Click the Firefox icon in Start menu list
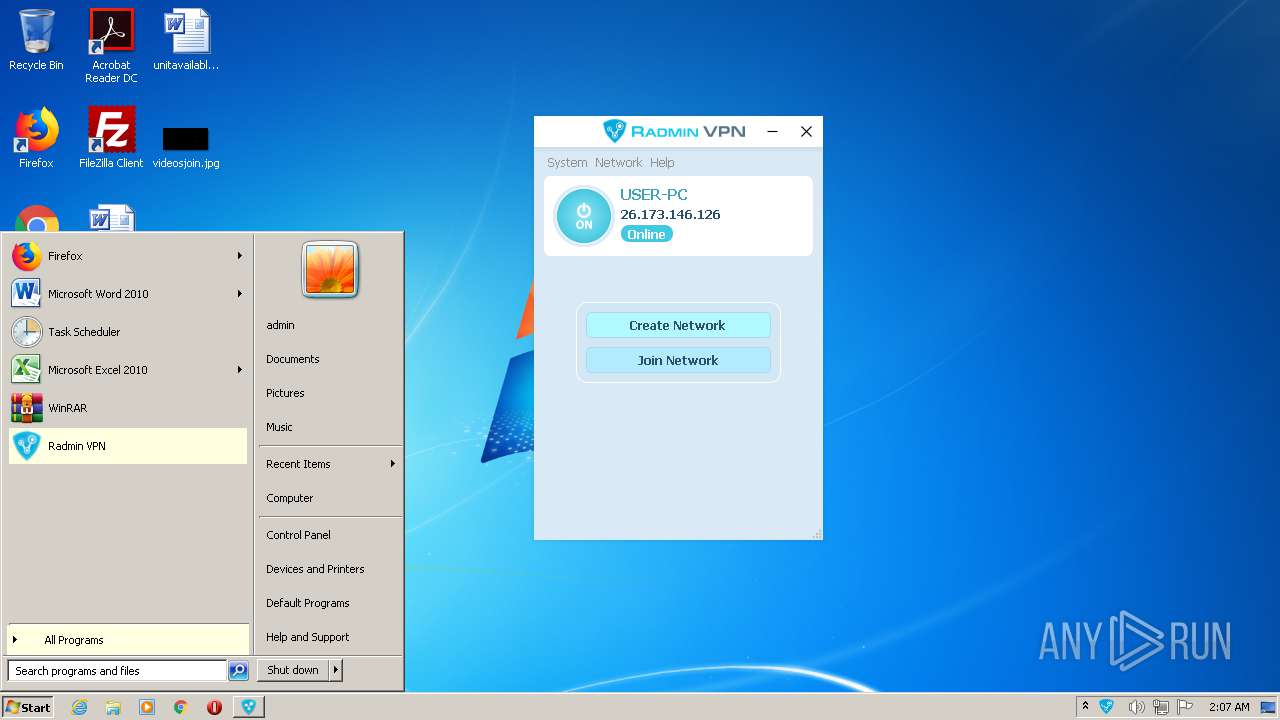Viewport: 1280px width, 720px height. 27,256
